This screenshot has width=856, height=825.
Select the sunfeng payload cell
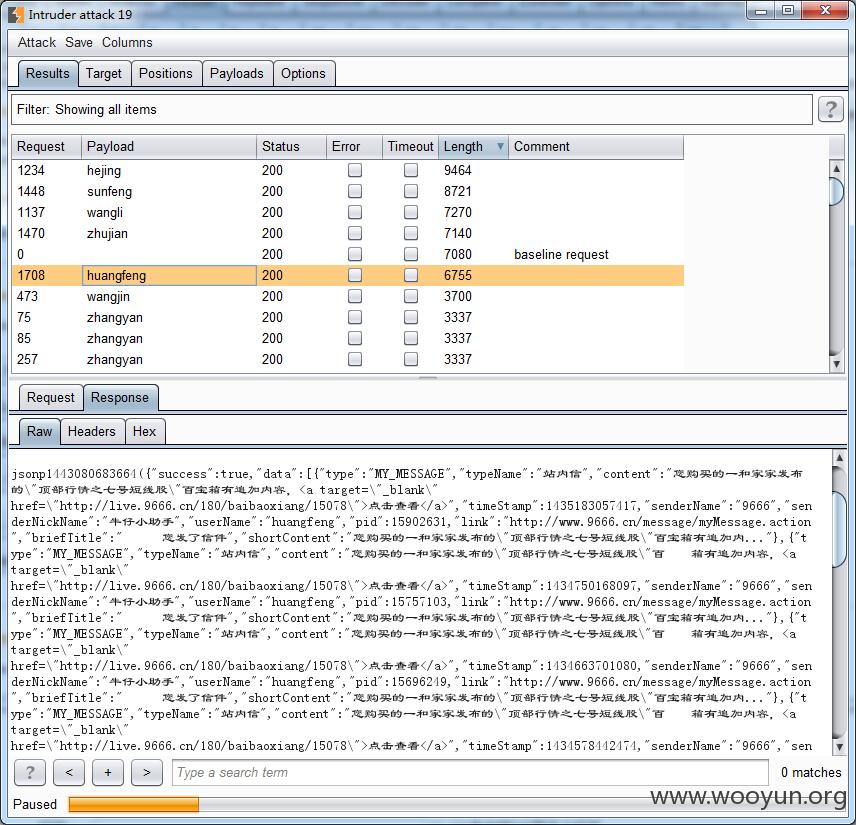pos(169,192)
